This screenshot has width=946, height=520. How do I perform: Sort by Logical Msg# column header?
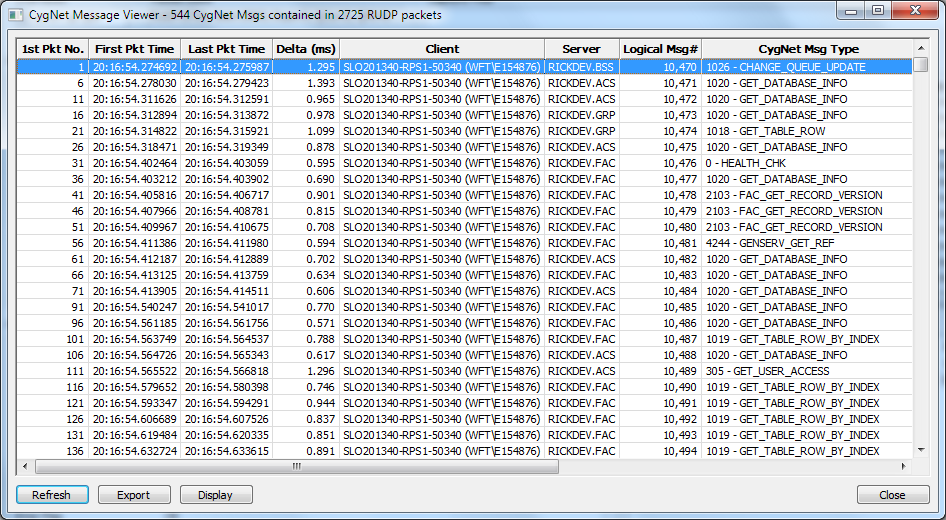coord(660,49)
